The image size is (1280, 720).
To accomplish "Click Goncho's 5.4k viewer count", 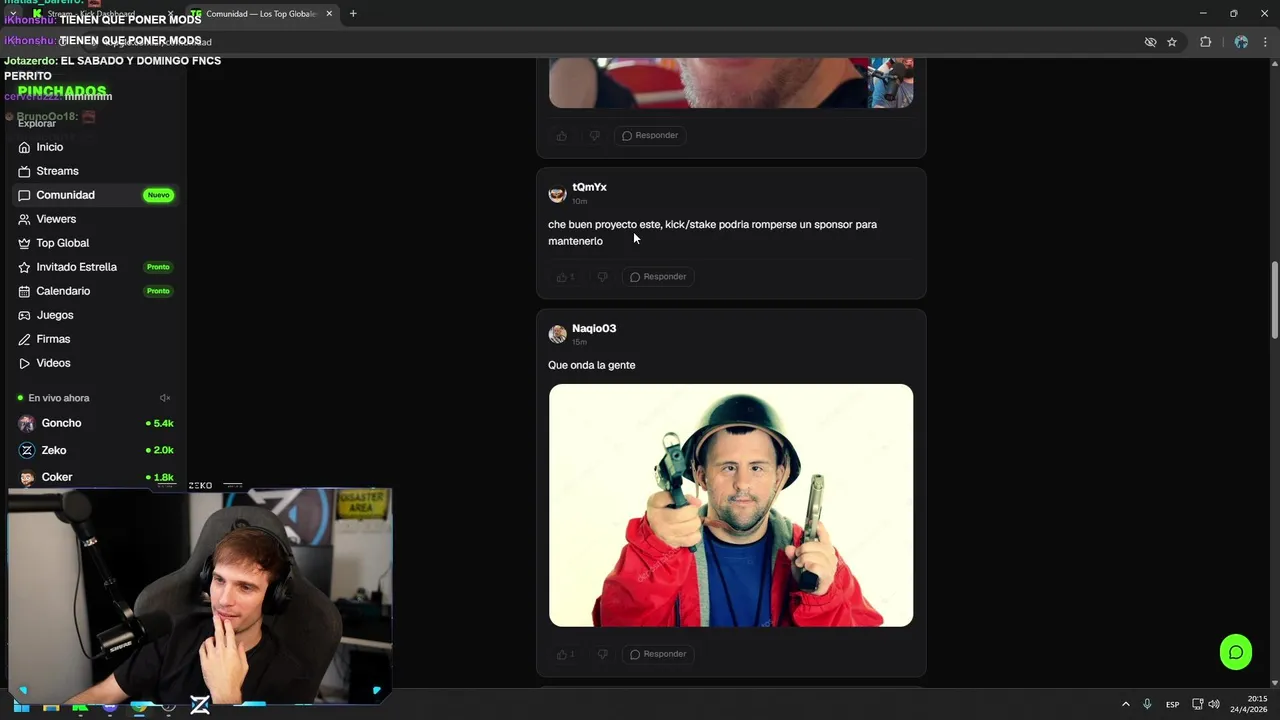I will point(160,423).
